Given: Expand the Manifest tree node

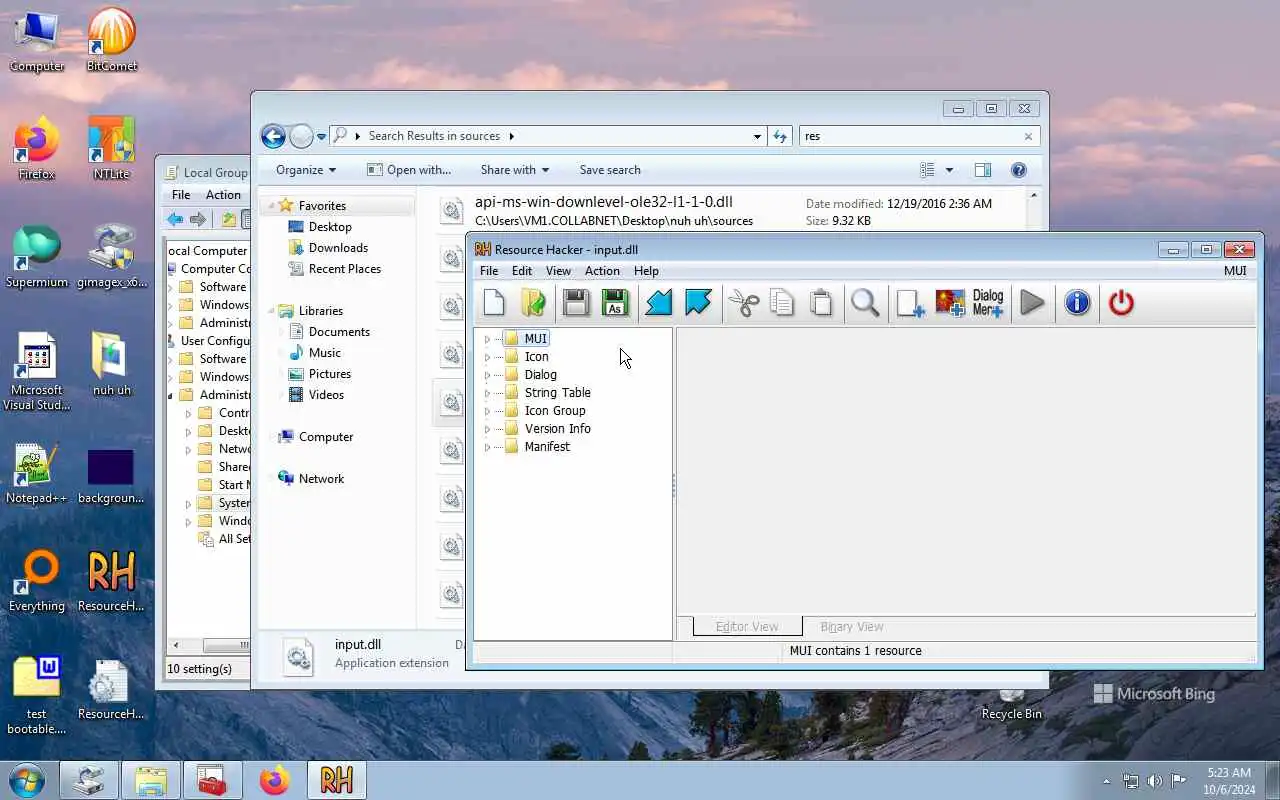Looking at the screenshot, I should tap(488, 447).
